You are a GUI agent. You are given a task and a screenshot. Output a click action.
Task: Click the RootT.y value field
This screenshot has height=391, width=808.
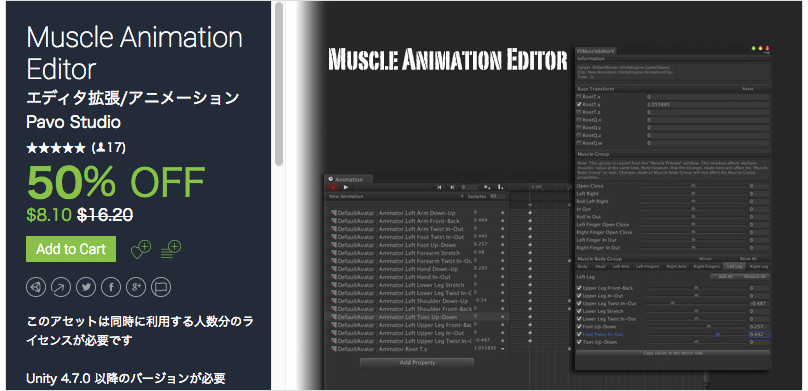[708, 104]
